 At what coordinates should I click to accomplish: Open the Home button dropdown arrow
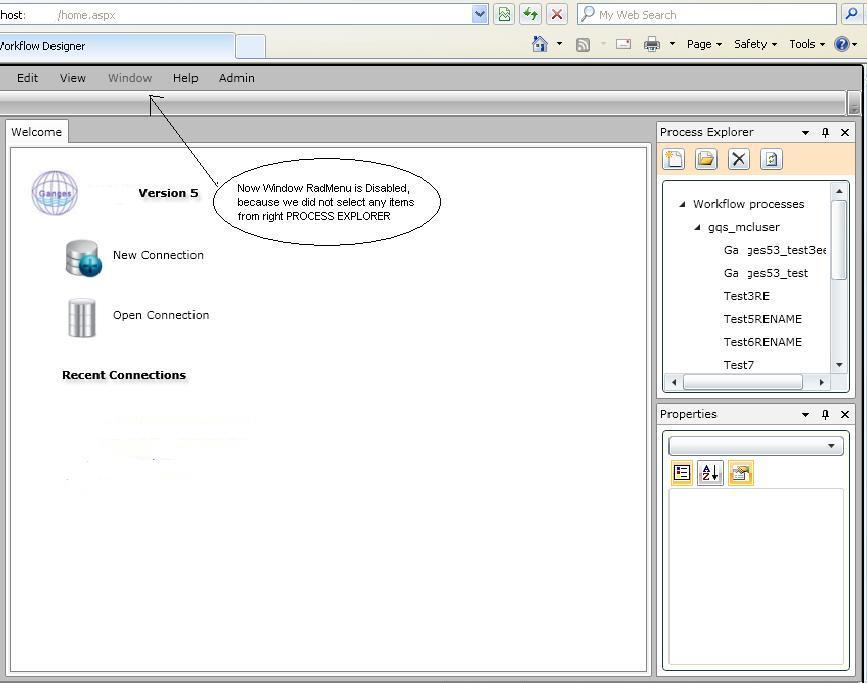[x=560, y=44]
